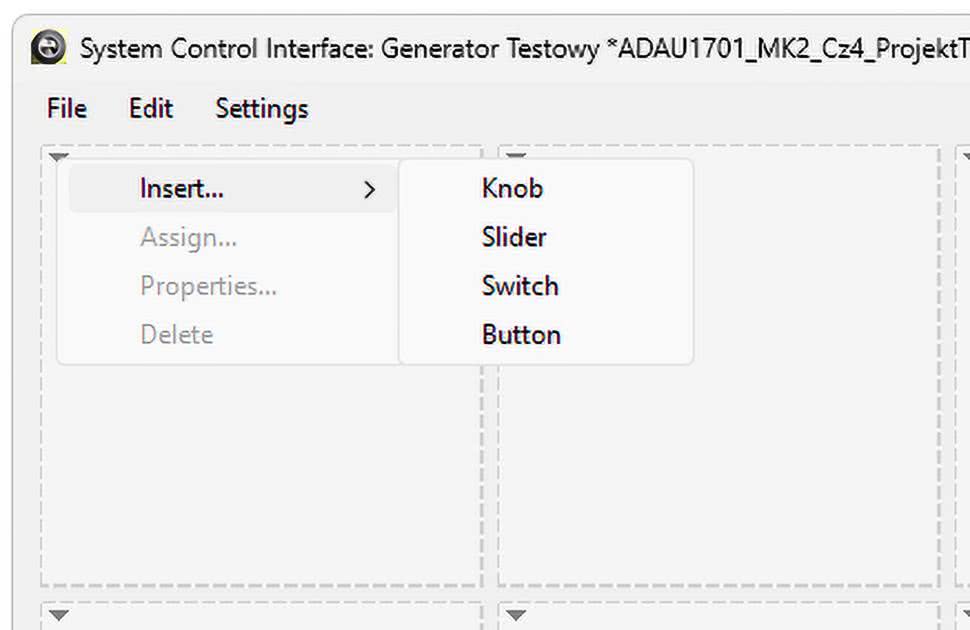Select the greyed Assign... menu entry
This screenshot has width=970, height=630.
pos(188,237)
